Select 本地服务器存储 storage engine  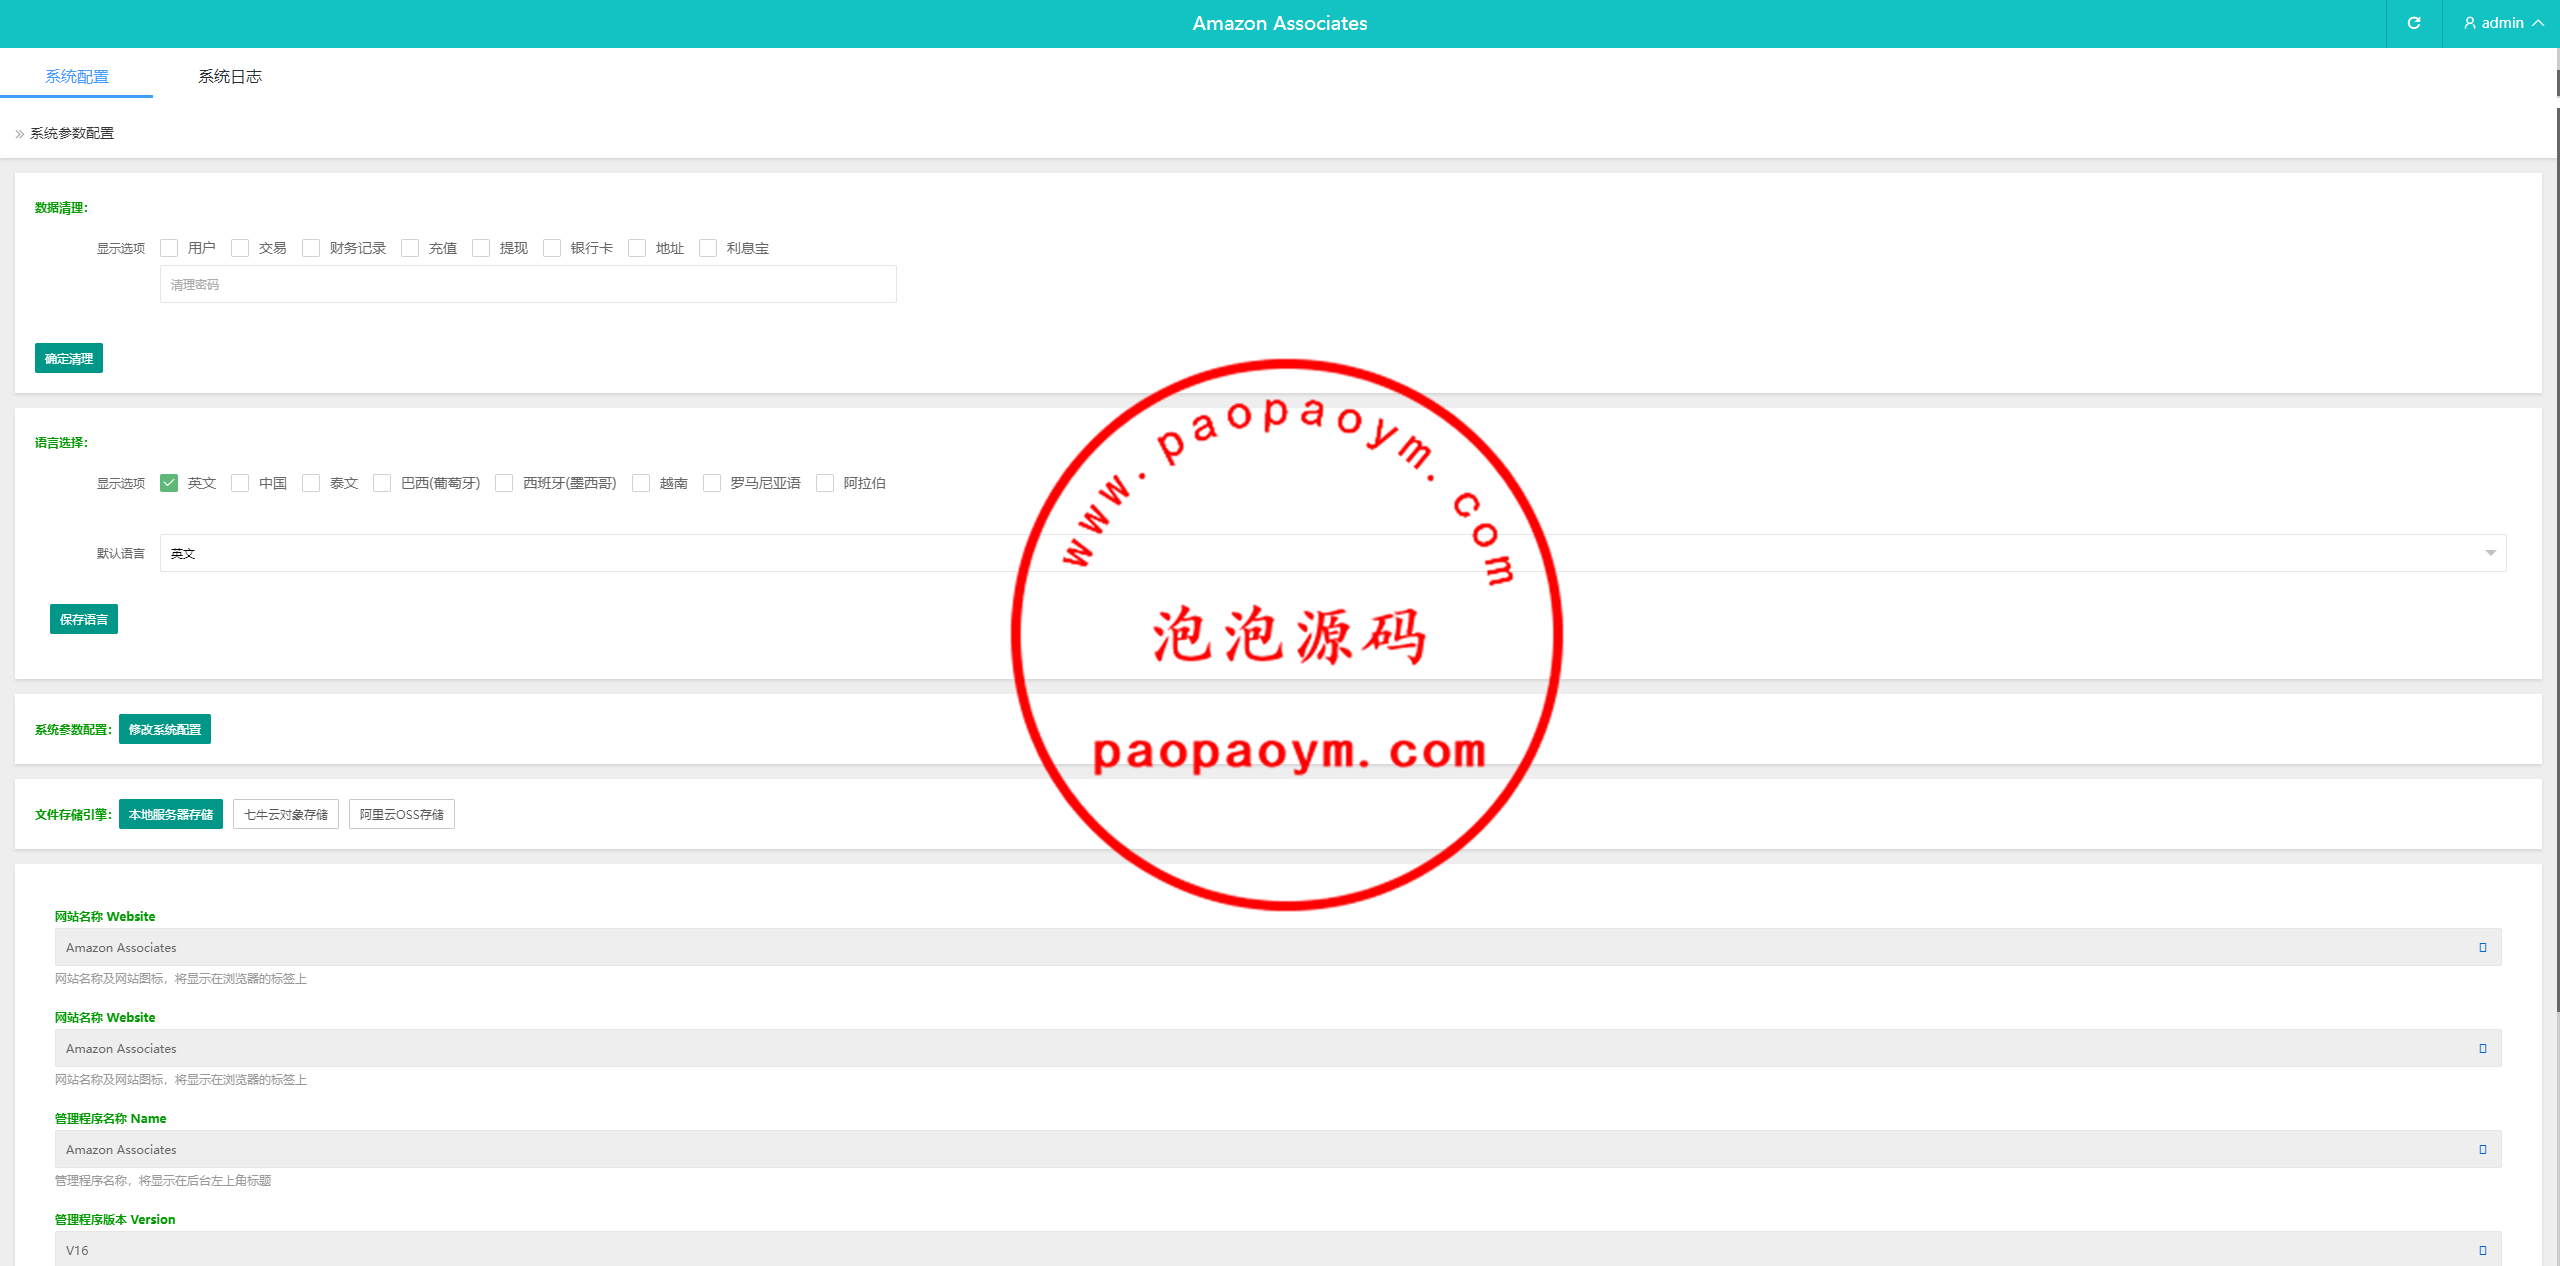pyautogui.click(x=171, y=814)
